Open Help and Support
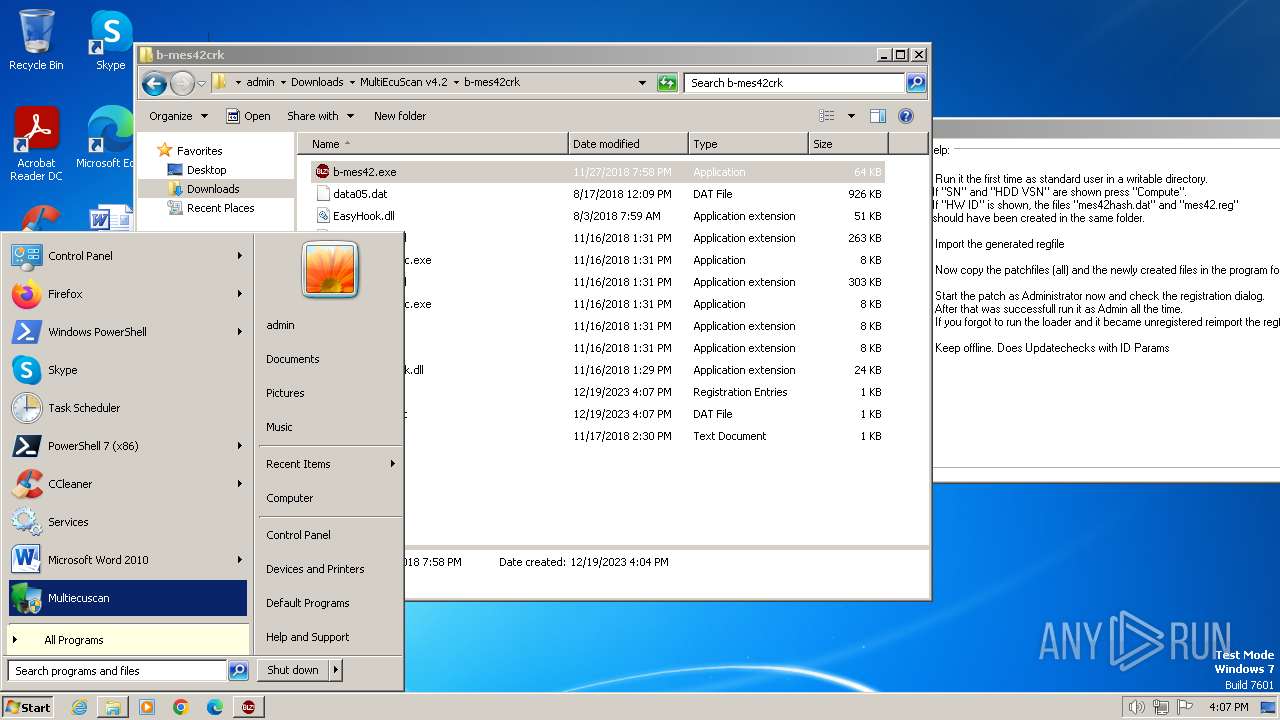Screen dimensions: 1280x720 click(307, 637)
